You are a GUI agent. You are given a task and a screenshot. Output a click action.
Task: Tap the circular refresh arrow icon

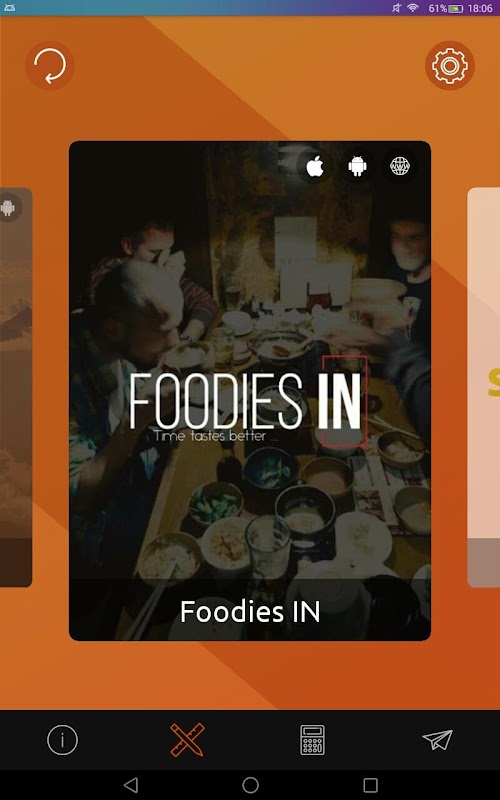point(49,66)
